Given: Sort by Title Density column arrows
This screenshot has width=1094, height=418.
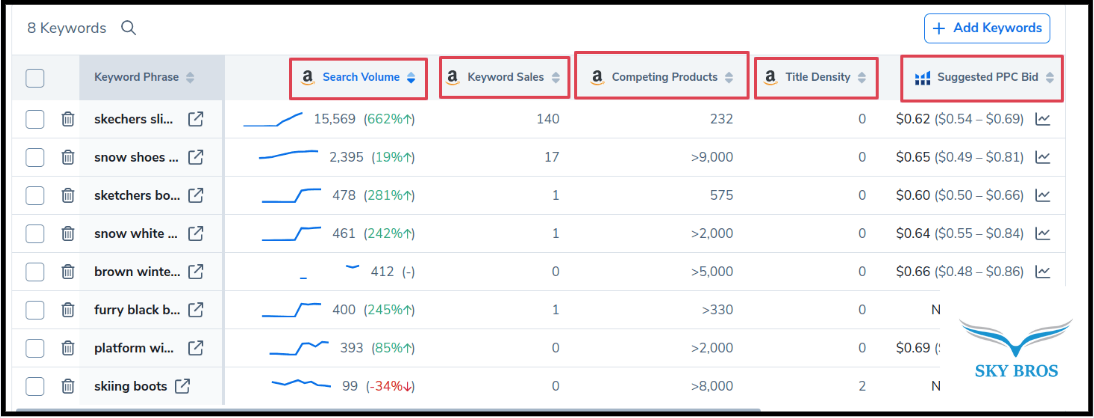Looking at the screenshot, I should coord(862,77).
